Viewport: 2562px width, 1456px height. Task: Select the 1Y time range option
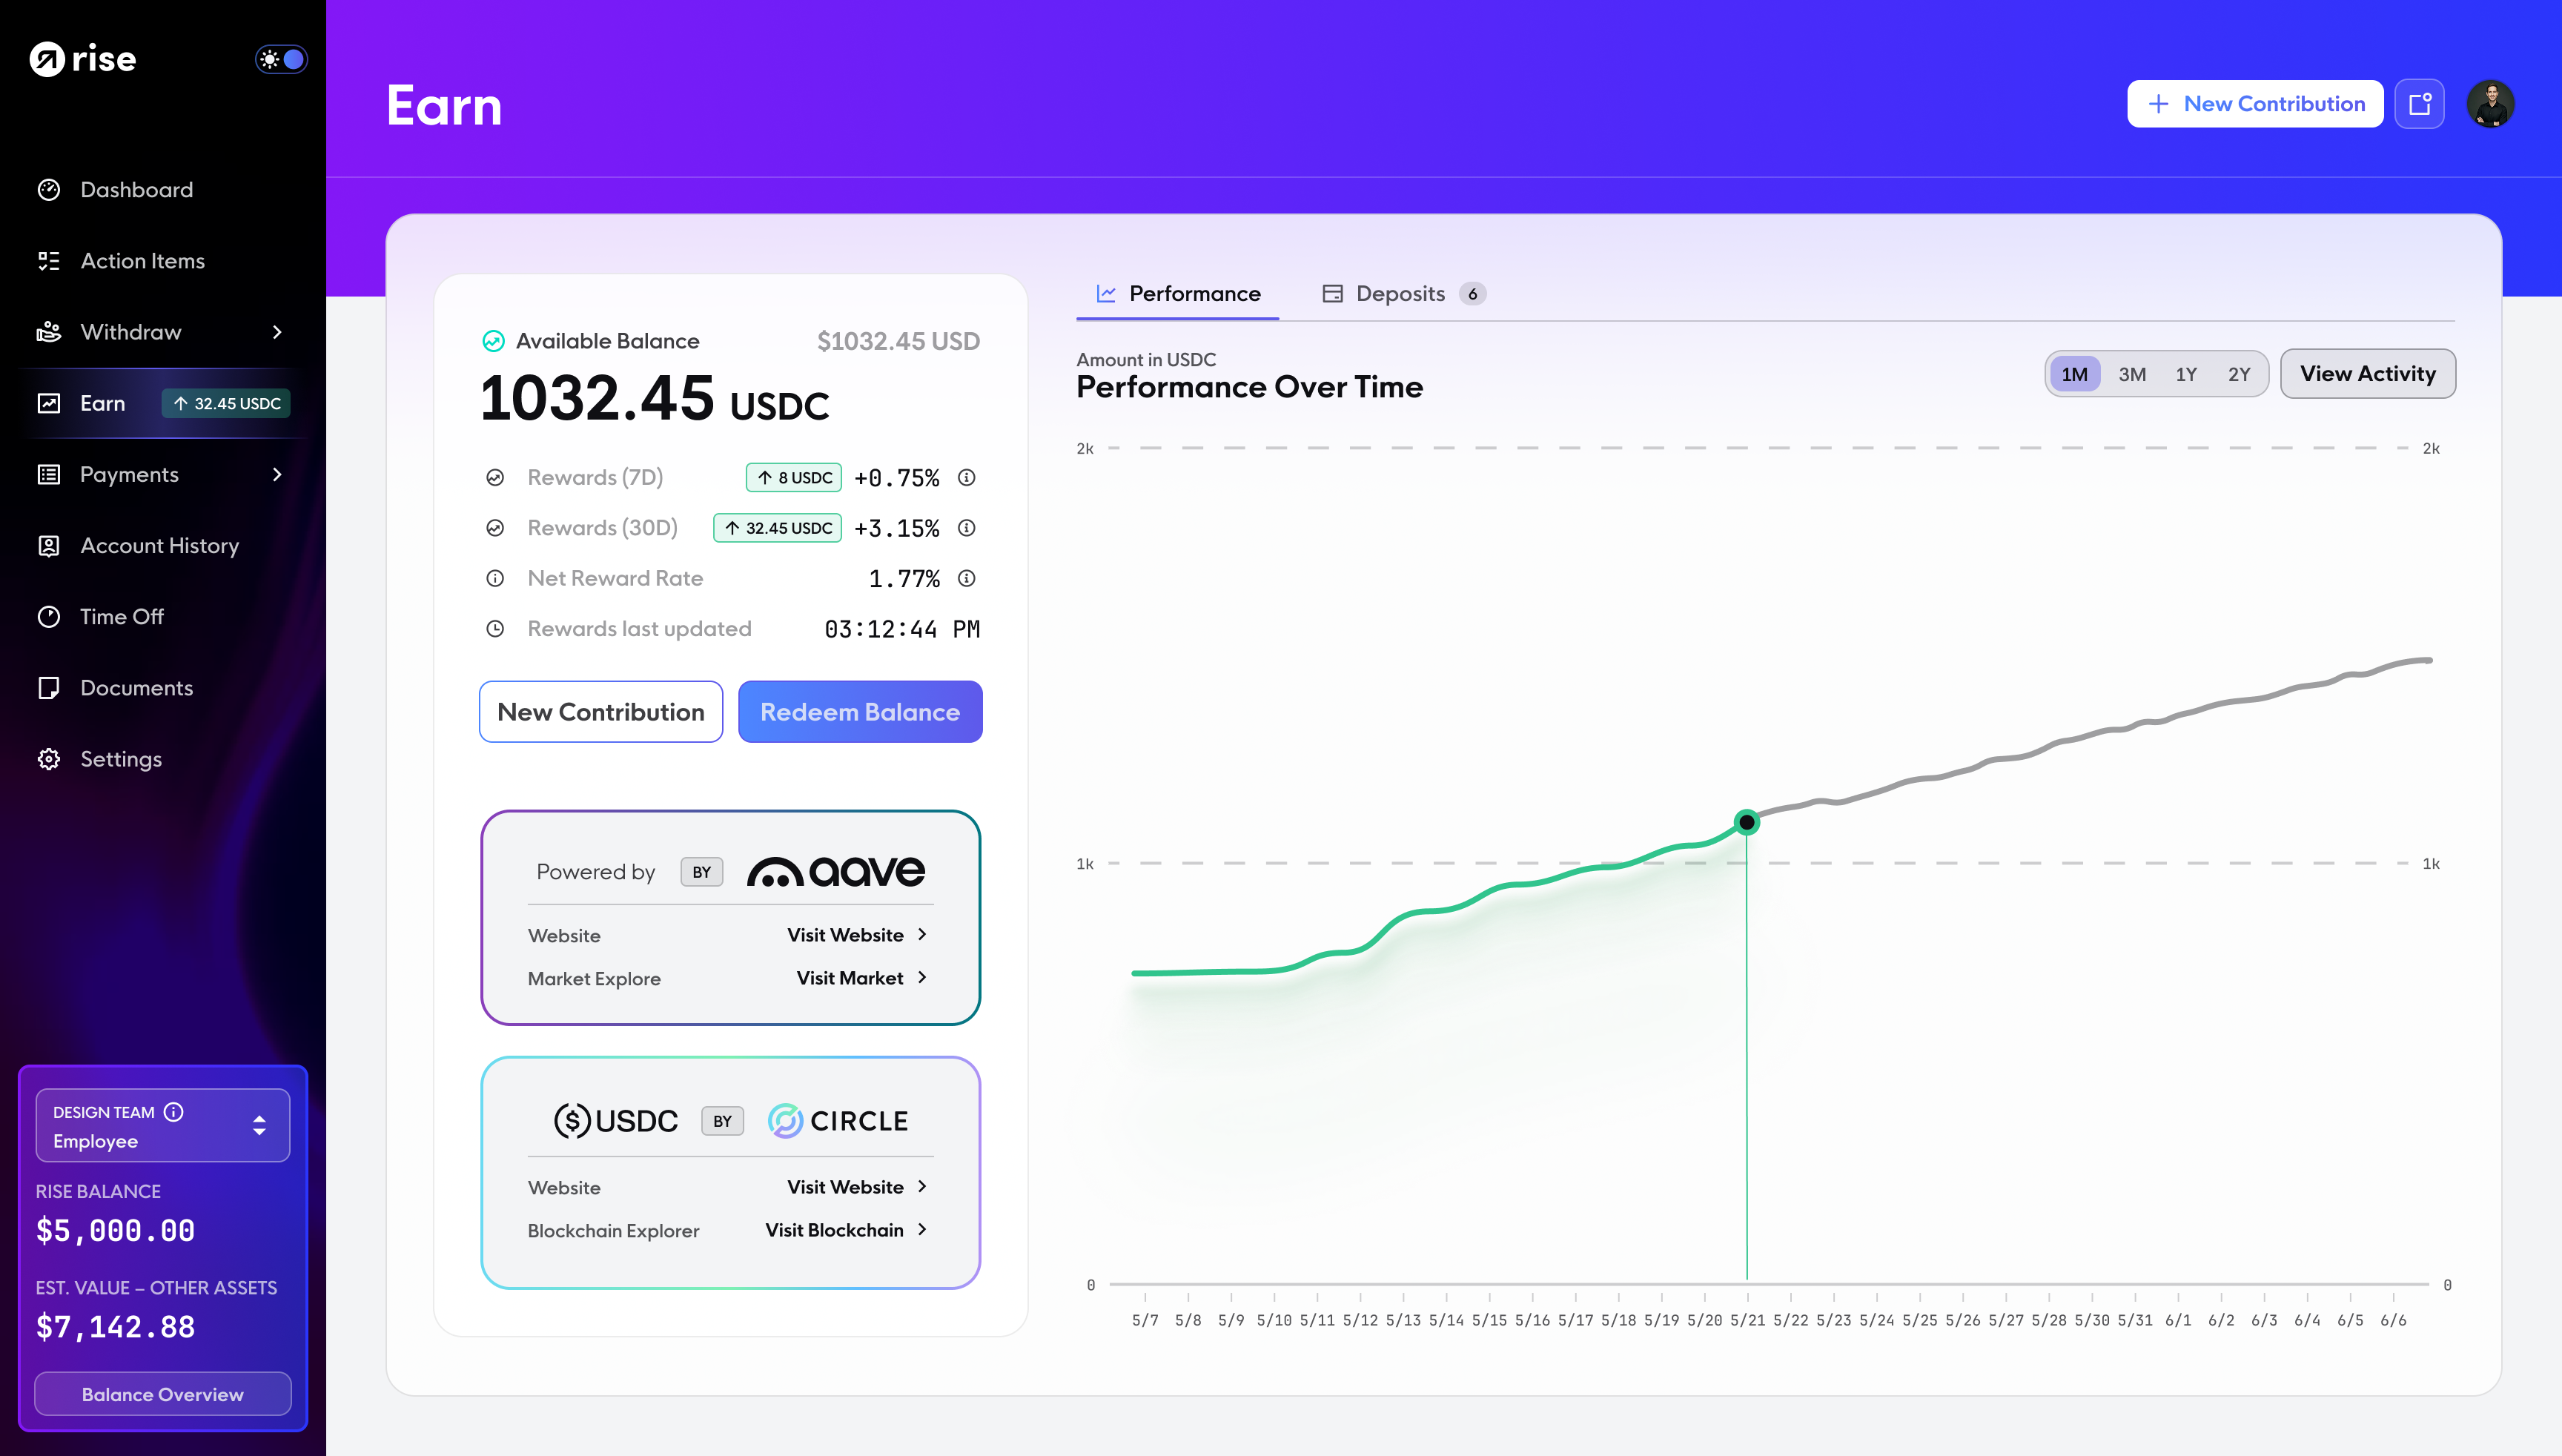(x=2186, y=374)
